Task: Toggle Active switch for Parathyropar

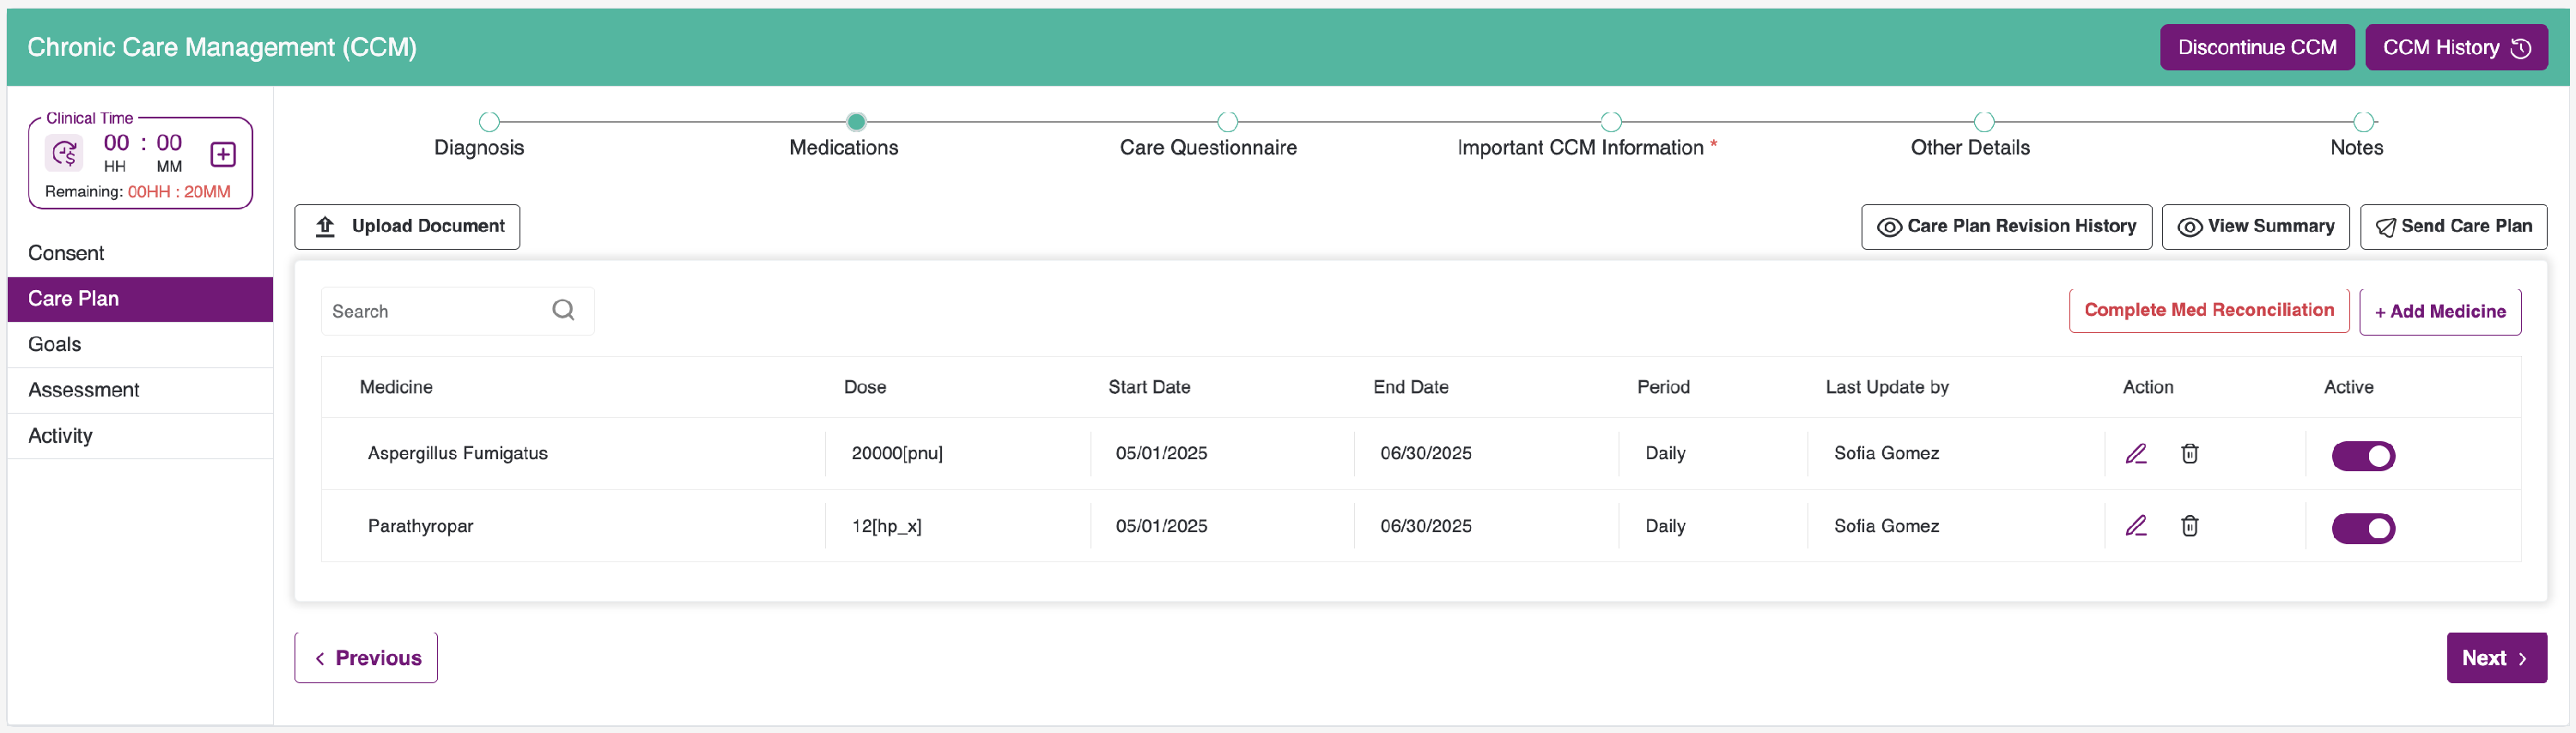Action: 2363,528
